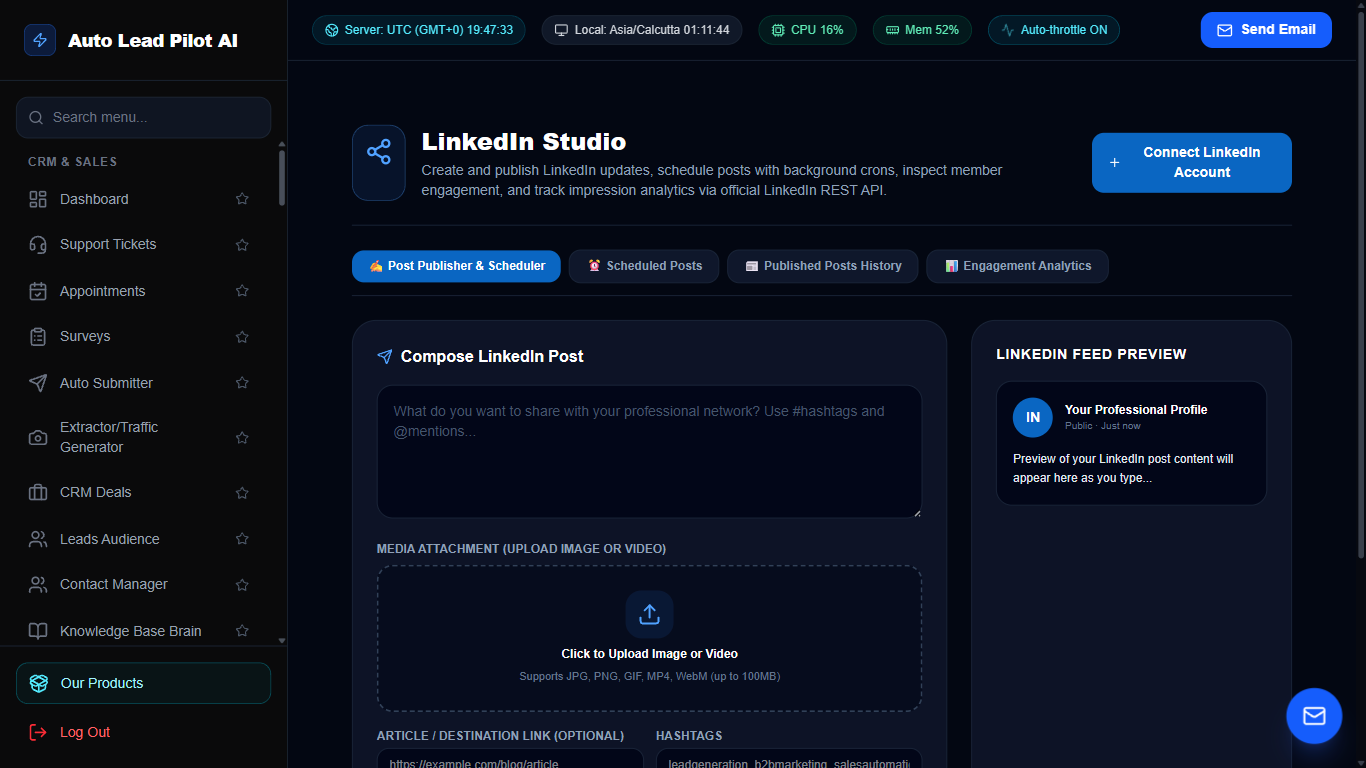Viewport: 1366px width, 768px height.
Task: Click the Auto Submitter paper plane icon
Action: pyautogui.click(x=38, y=383)
